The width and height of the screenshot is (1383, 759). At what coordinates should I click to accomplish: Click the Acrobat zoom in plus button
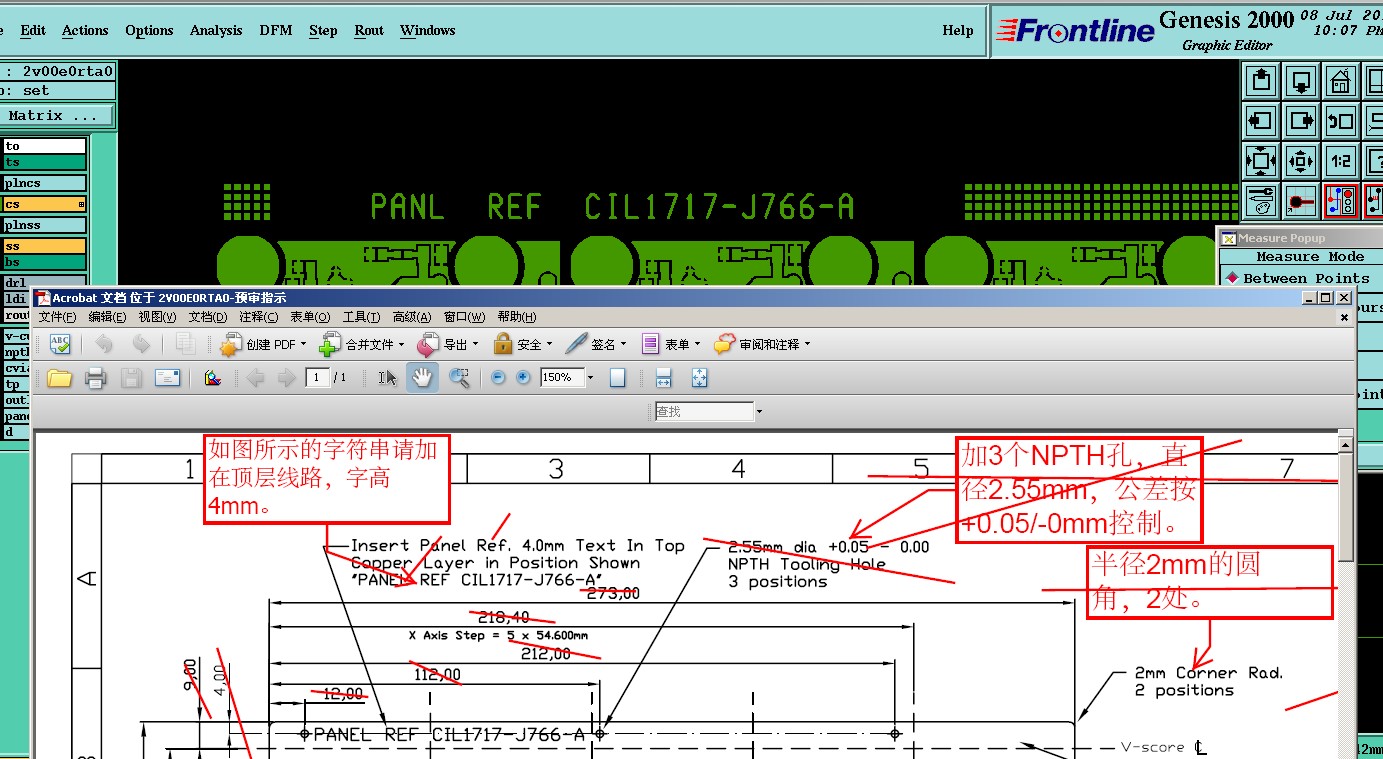(x=523, y=378)
